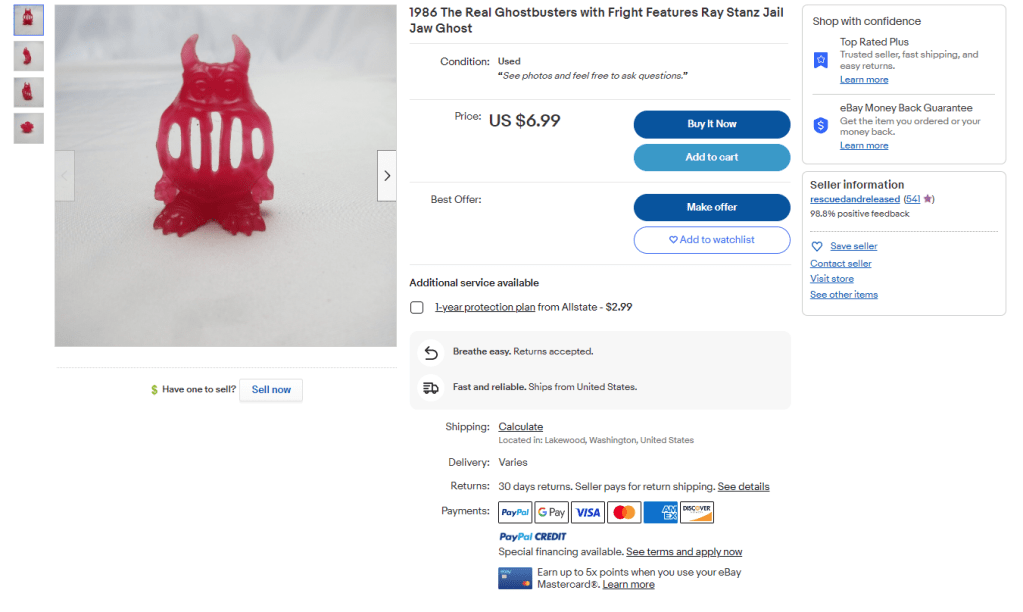Click the Discover card icon
Viewport: 1023px width, 612px height.
(x=697, y=513)
